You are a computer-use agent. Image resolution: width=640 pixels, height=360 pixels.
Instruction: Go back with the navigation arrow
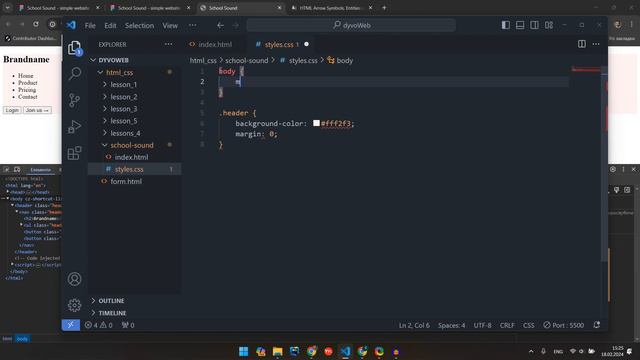tap(220, 25)
